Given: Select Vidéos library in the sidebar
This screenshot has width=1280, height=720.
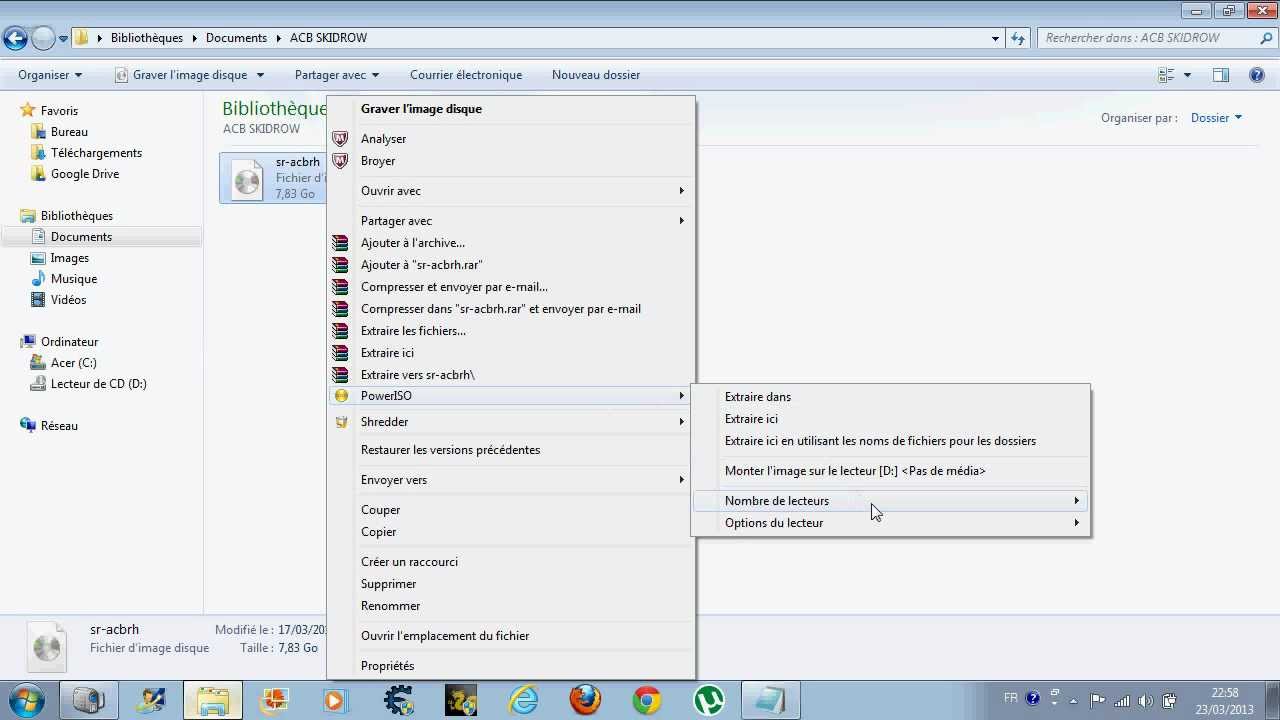Looking at the screenshot, I should (x=69, y=300).
